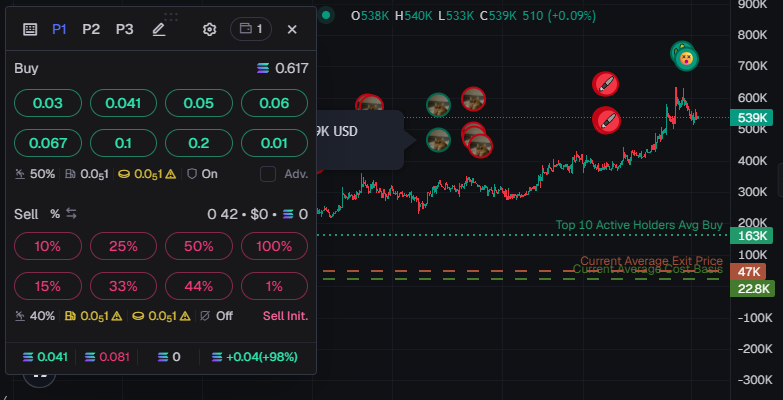Image resolution: width=783 pixels, height=400 pixels.
Task: Toggle sell MEV shield Off
Action: click(217, 316)
